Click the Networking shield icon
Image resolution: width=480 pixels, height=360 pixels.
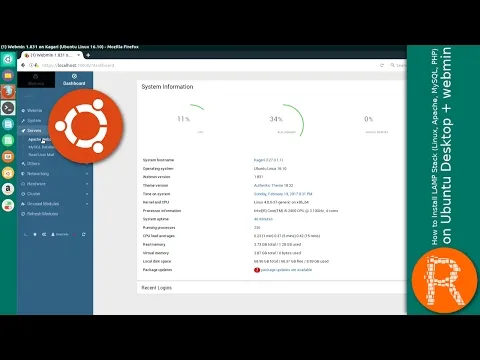tap(23, 174)
